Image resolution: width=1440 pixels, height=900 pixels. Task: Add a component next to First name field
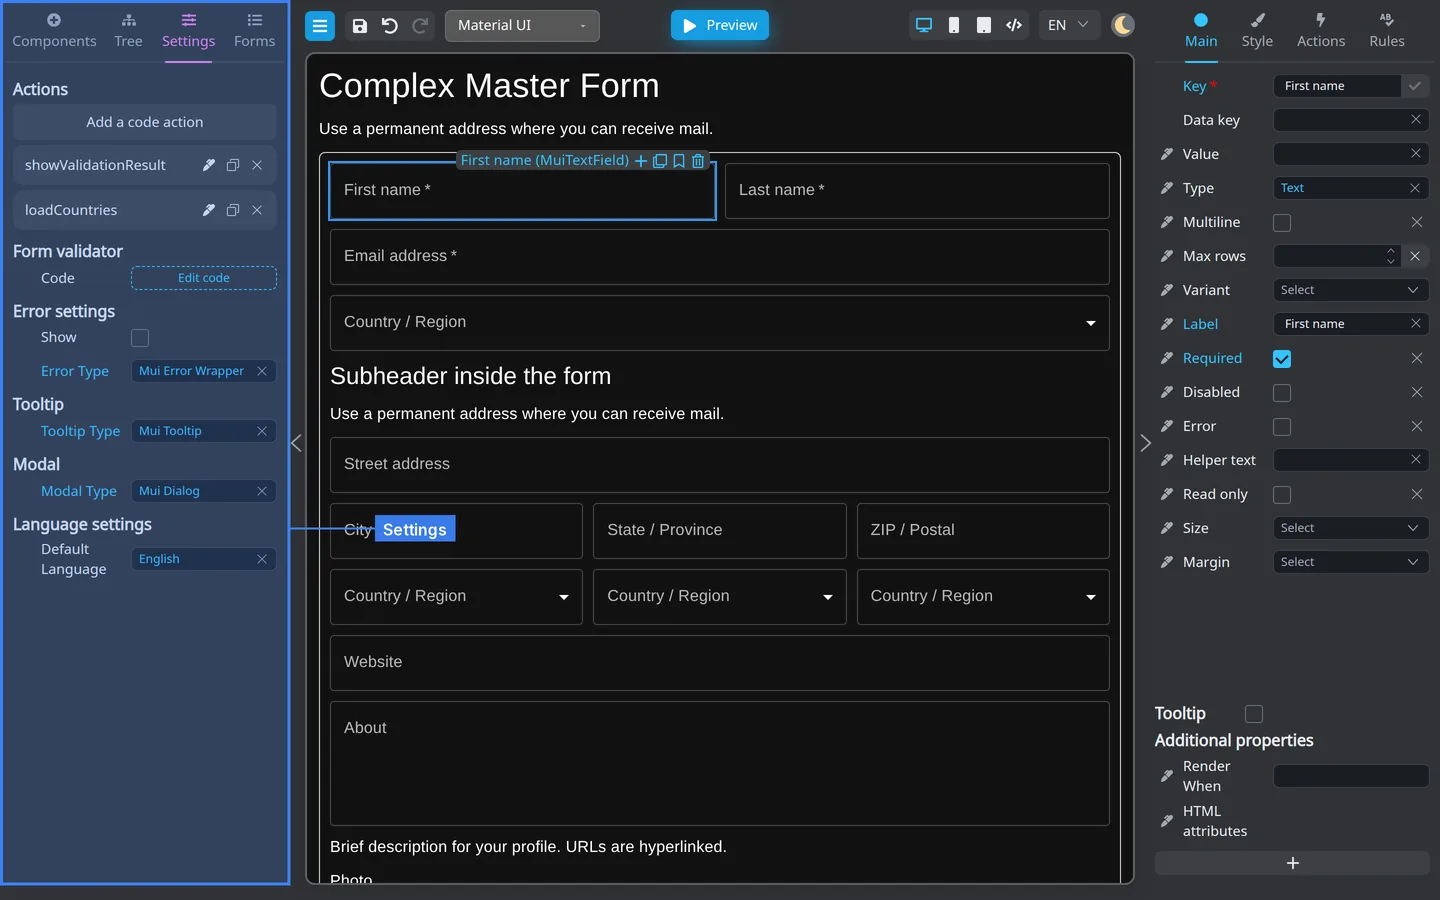[x=641, y=161]
